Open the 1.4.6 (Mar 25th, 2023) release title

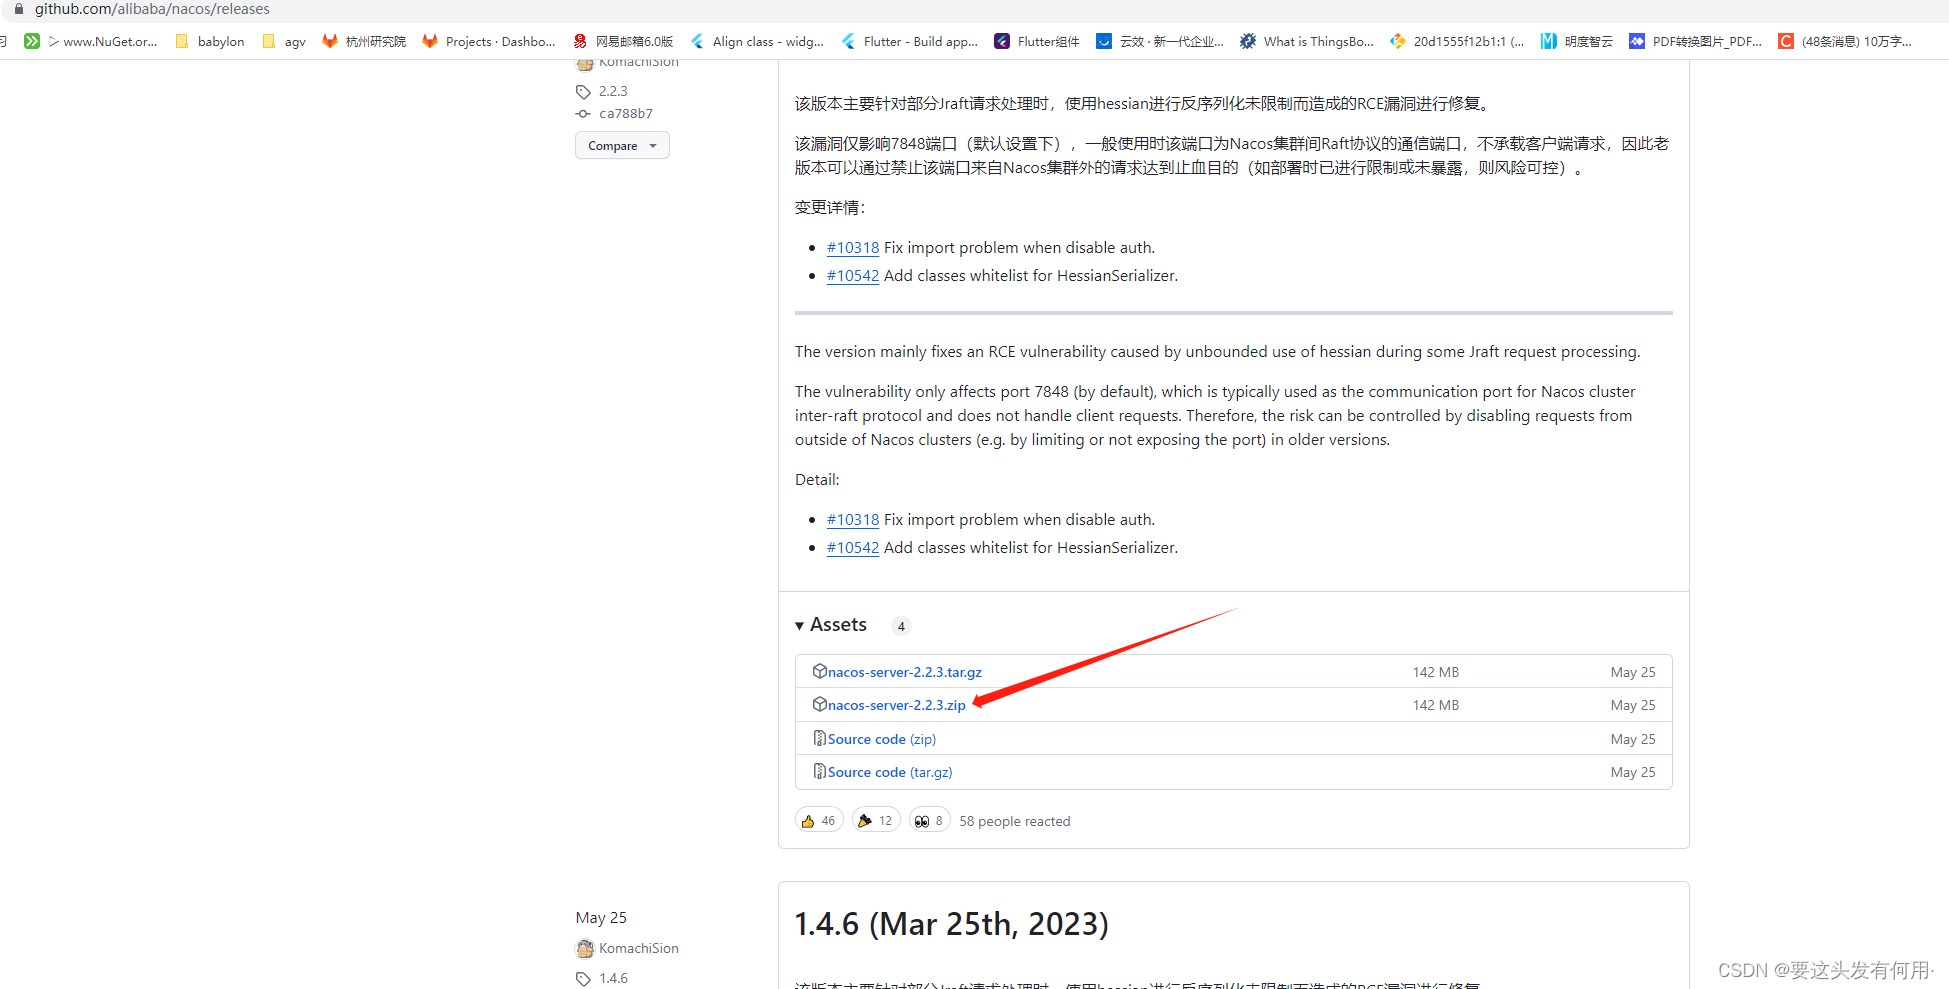point(951,923)
